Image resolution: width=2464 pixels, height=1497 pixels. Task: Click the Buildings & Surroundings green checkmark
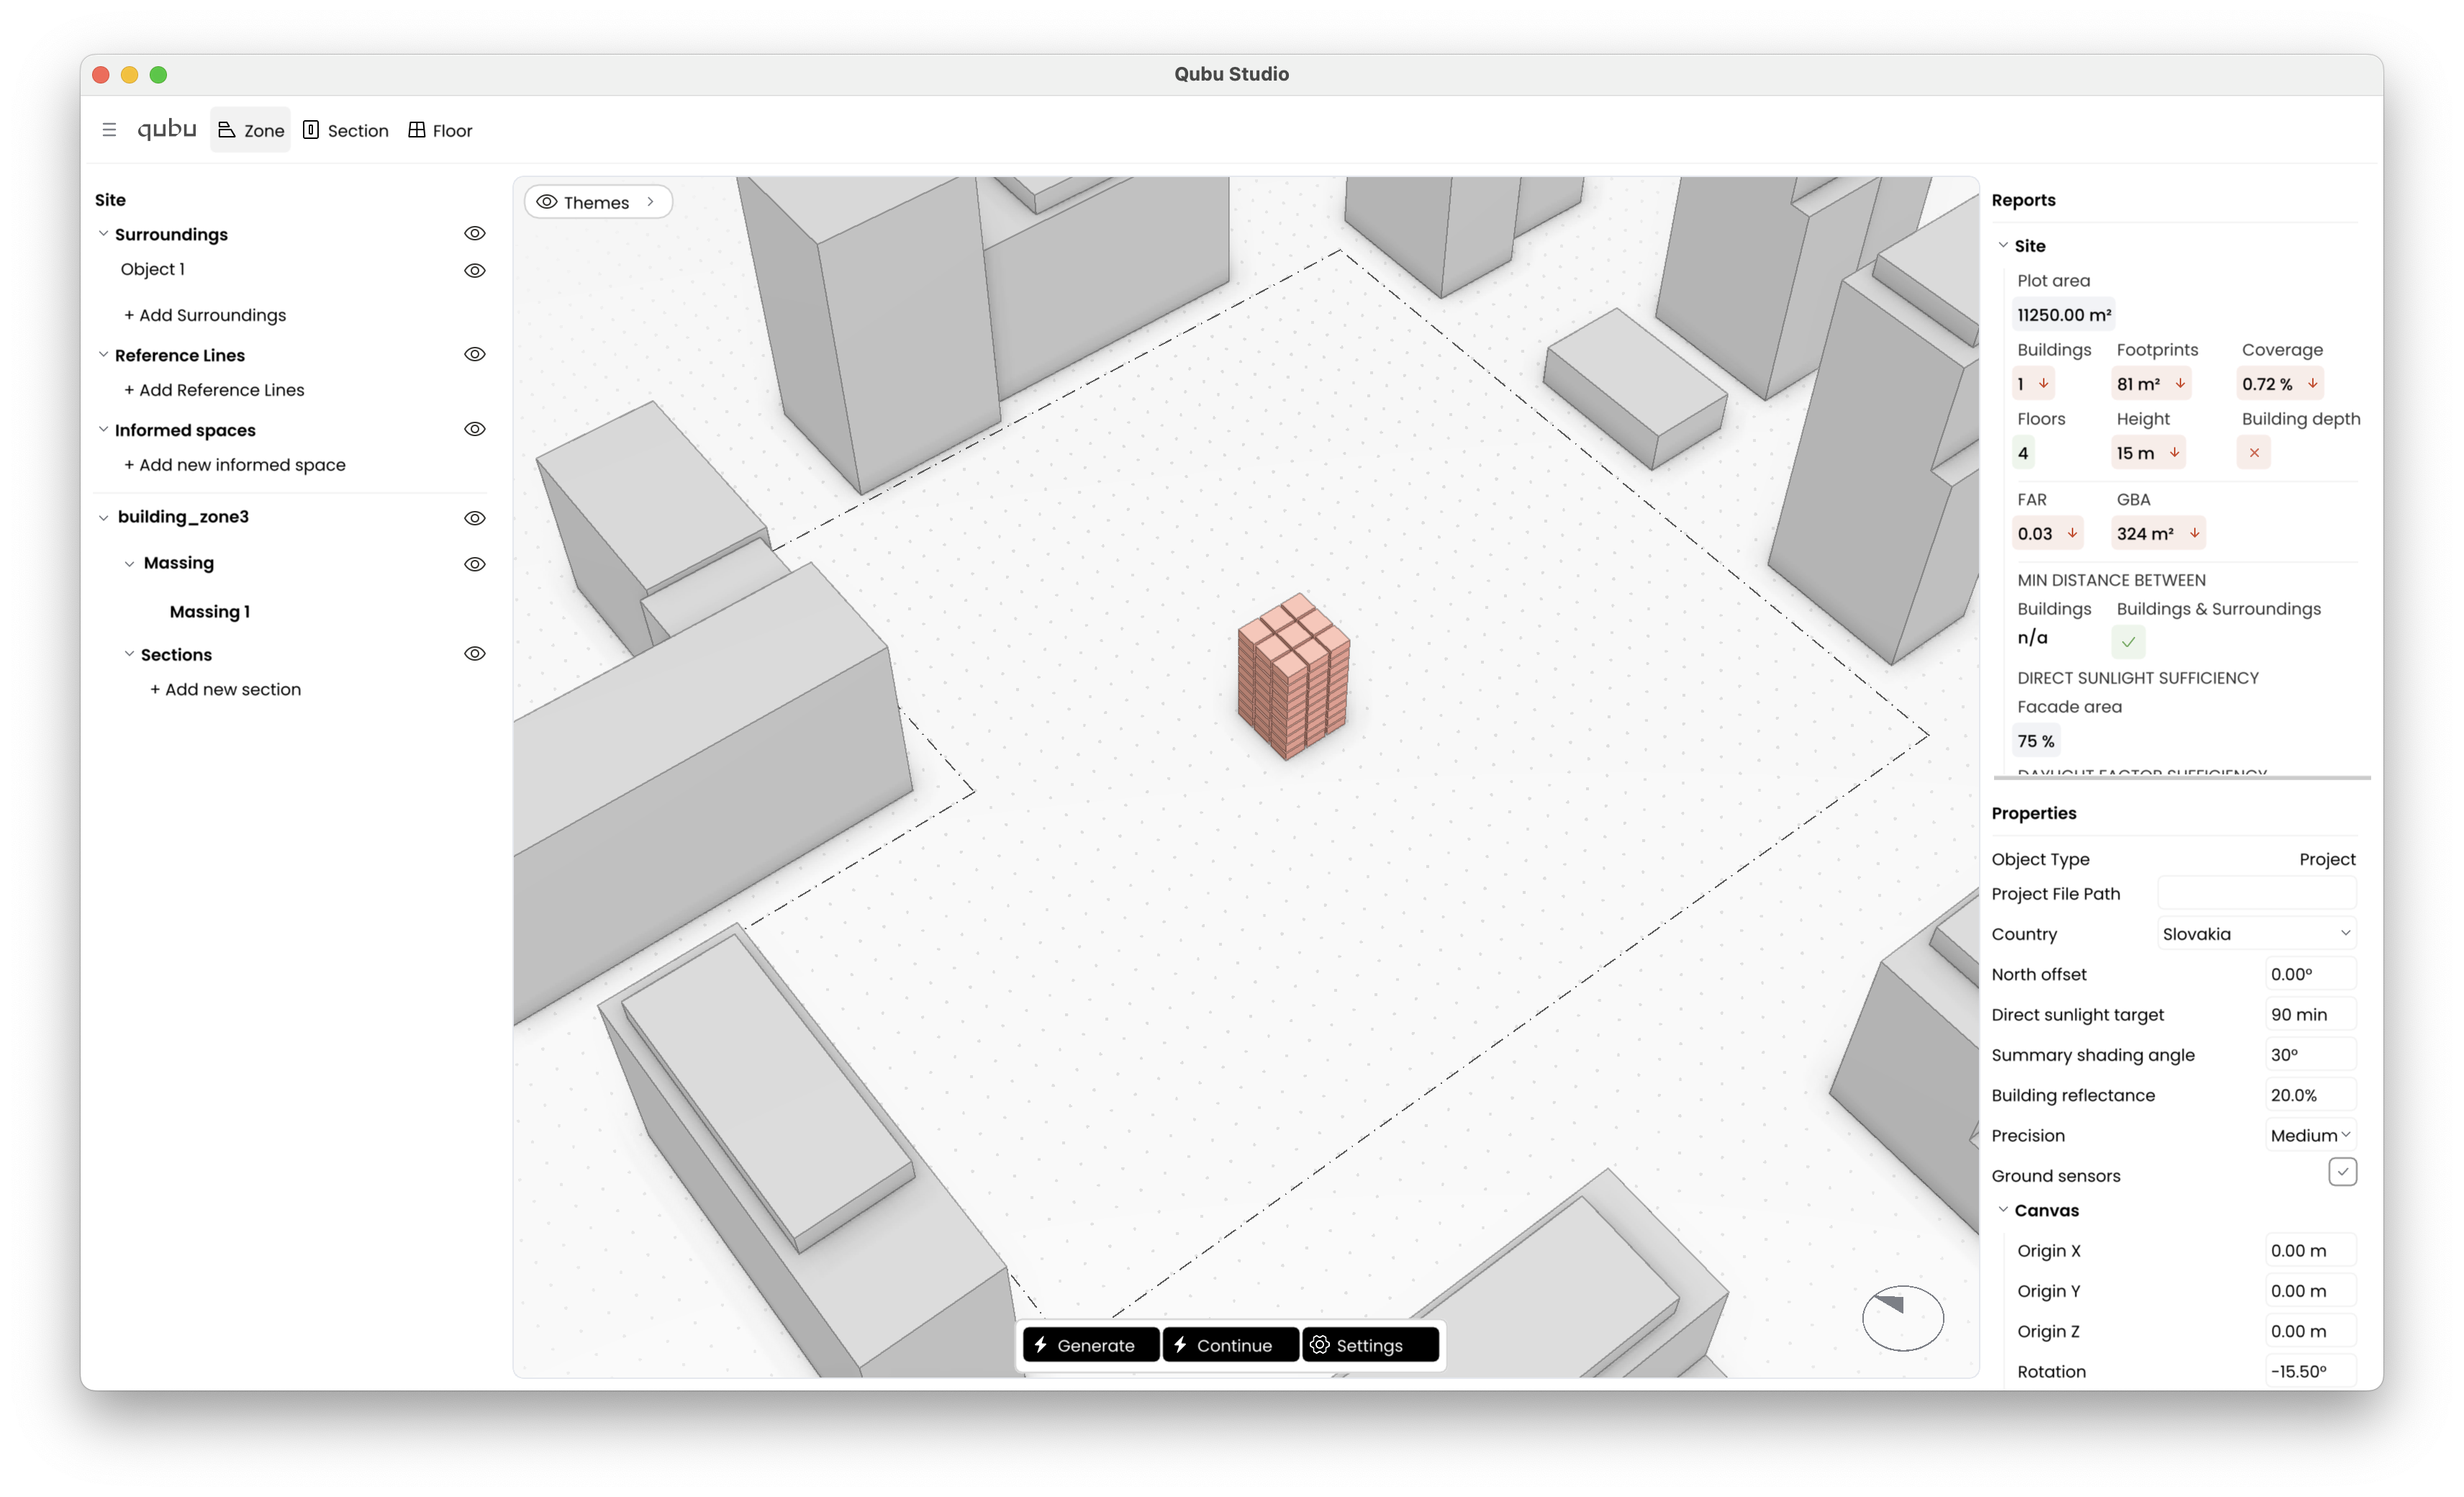click(x=2129, y=641)
